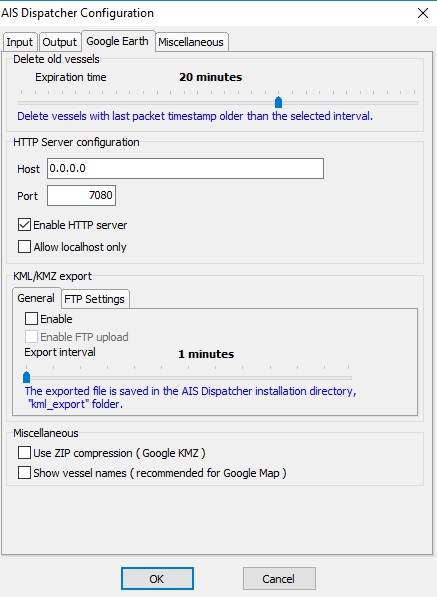Select the General sub-tab in KML/KMZ export

click(36, 298)
